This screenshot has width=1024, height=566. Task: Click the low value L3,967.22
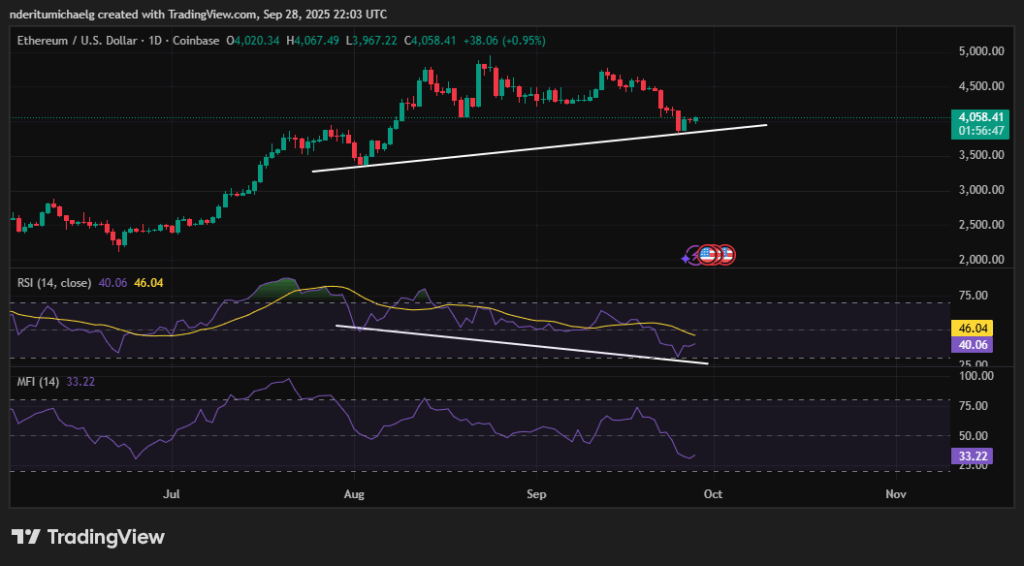371,40
